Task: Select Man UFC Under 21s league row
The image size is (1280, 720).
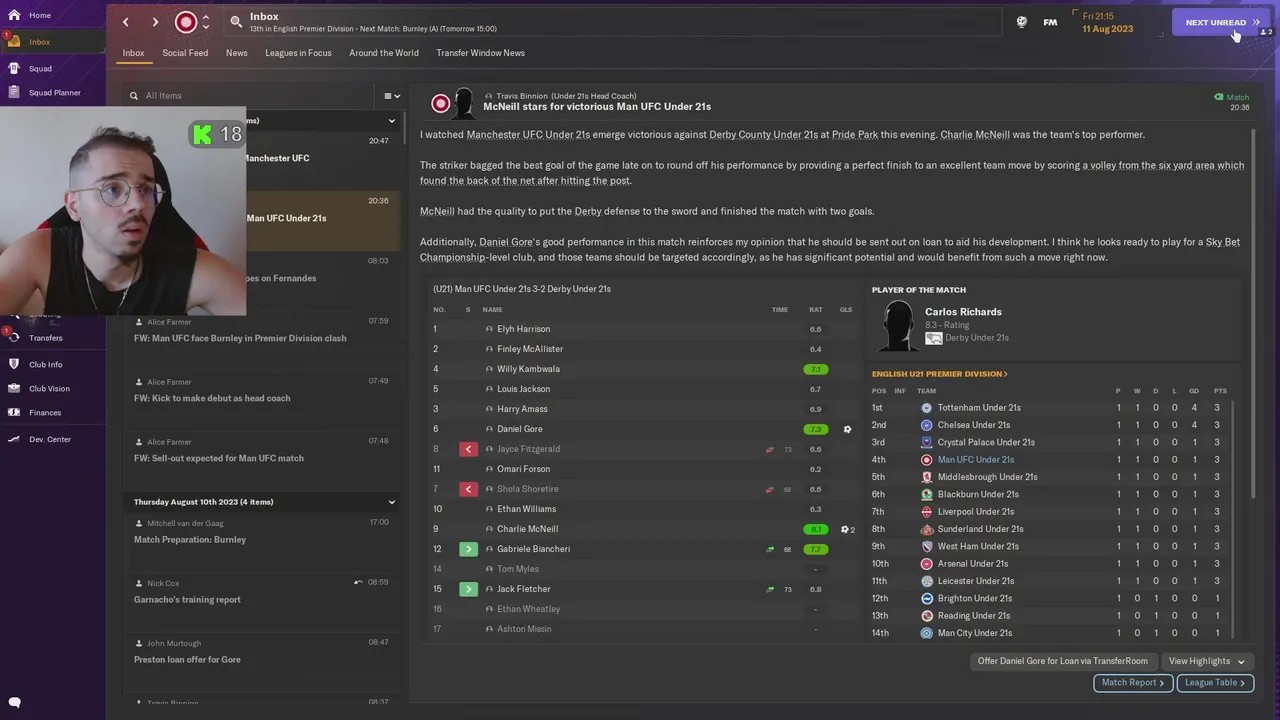Action: (x=1049, y=460)
